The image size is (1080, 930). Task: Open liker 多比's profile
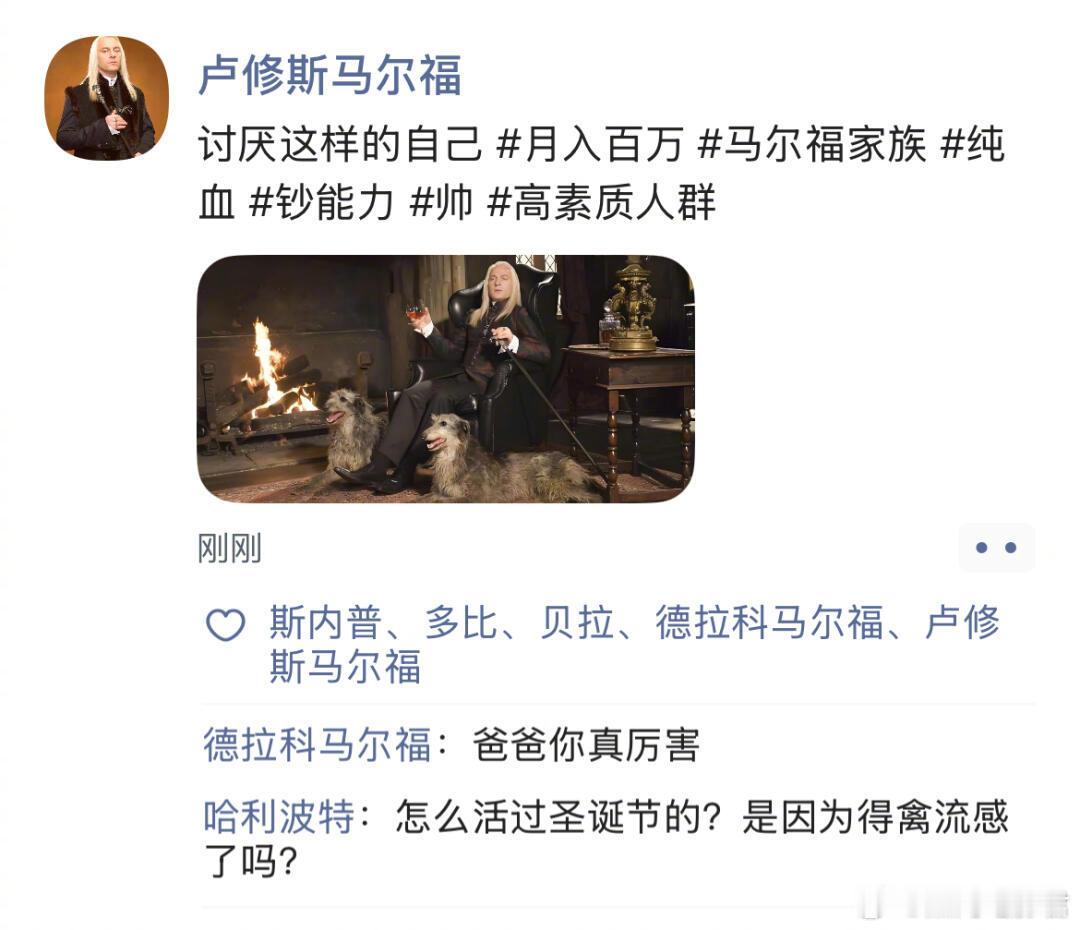tap(460, 623)
